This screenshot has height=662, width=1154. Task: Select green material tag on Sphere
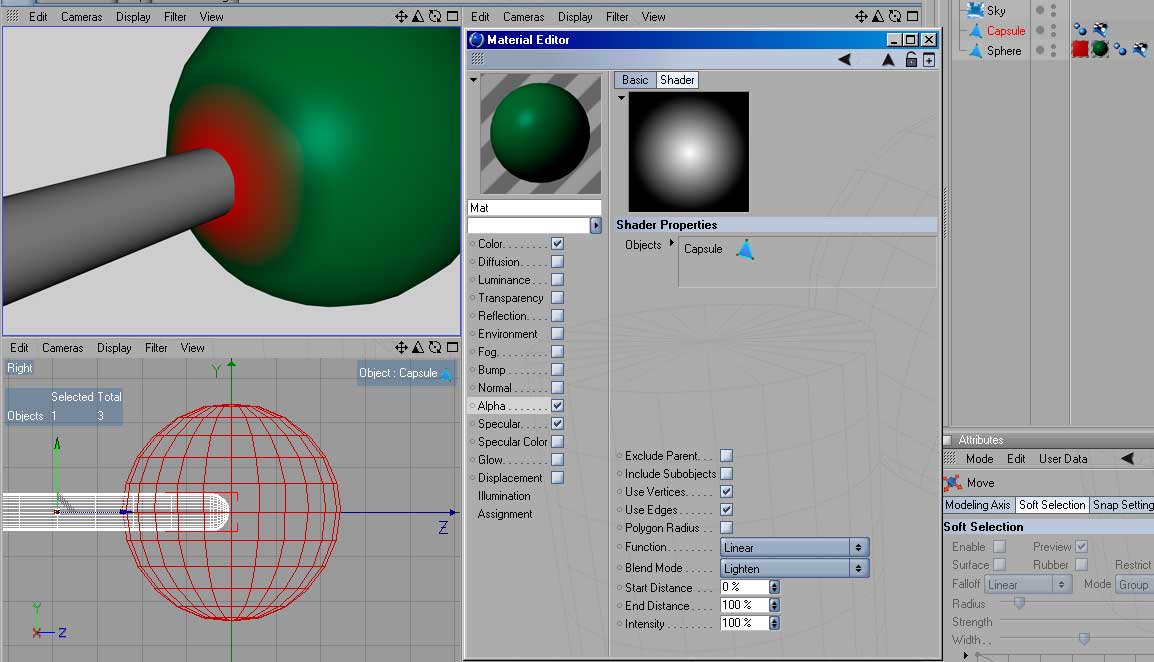(x=1100, y=49)
